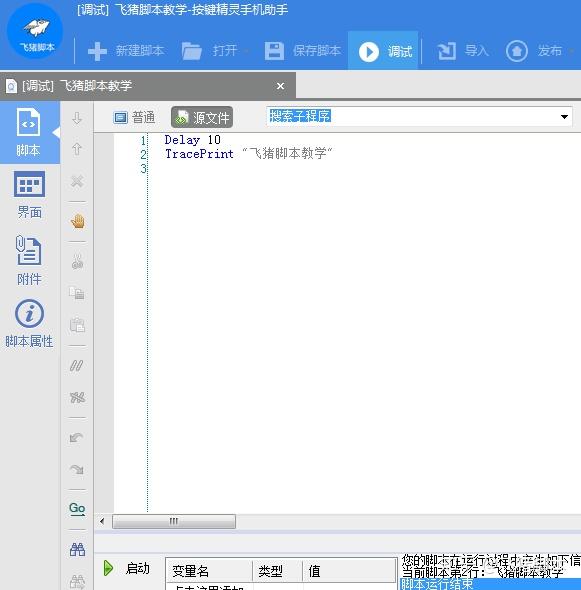Comment line with the // icon
Screen dimensions: 581x590
(77, 366)
